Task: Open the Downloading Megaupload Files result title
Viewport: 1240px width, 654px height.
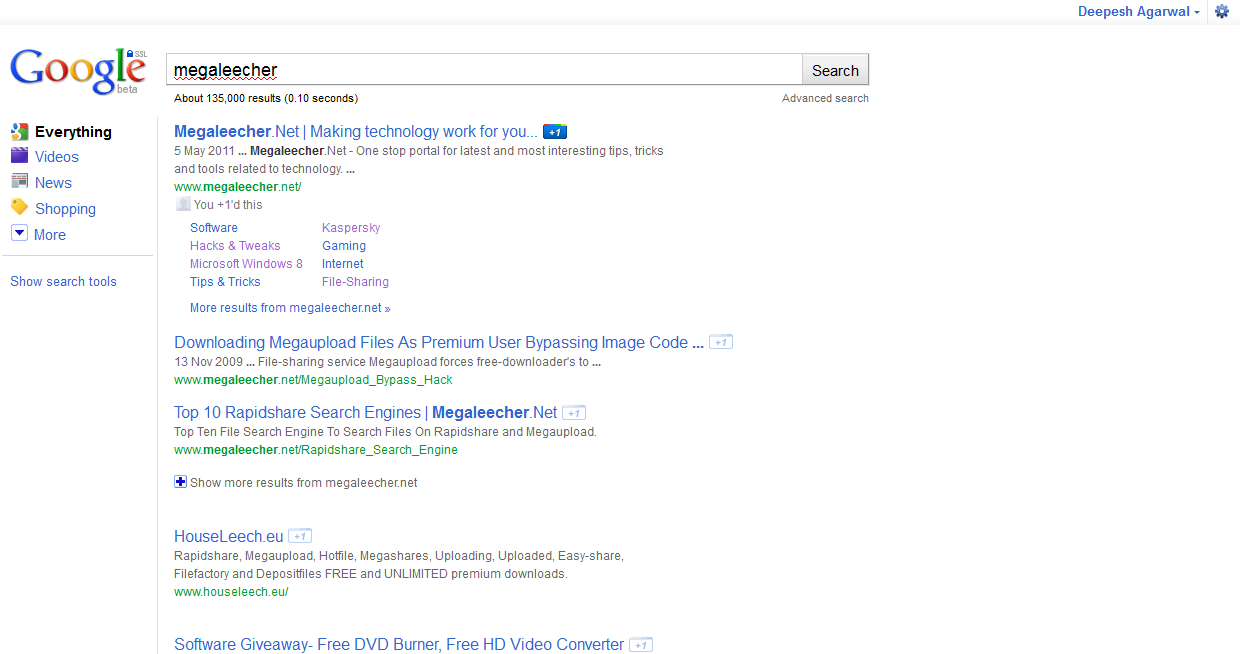Action: (438, 342)
